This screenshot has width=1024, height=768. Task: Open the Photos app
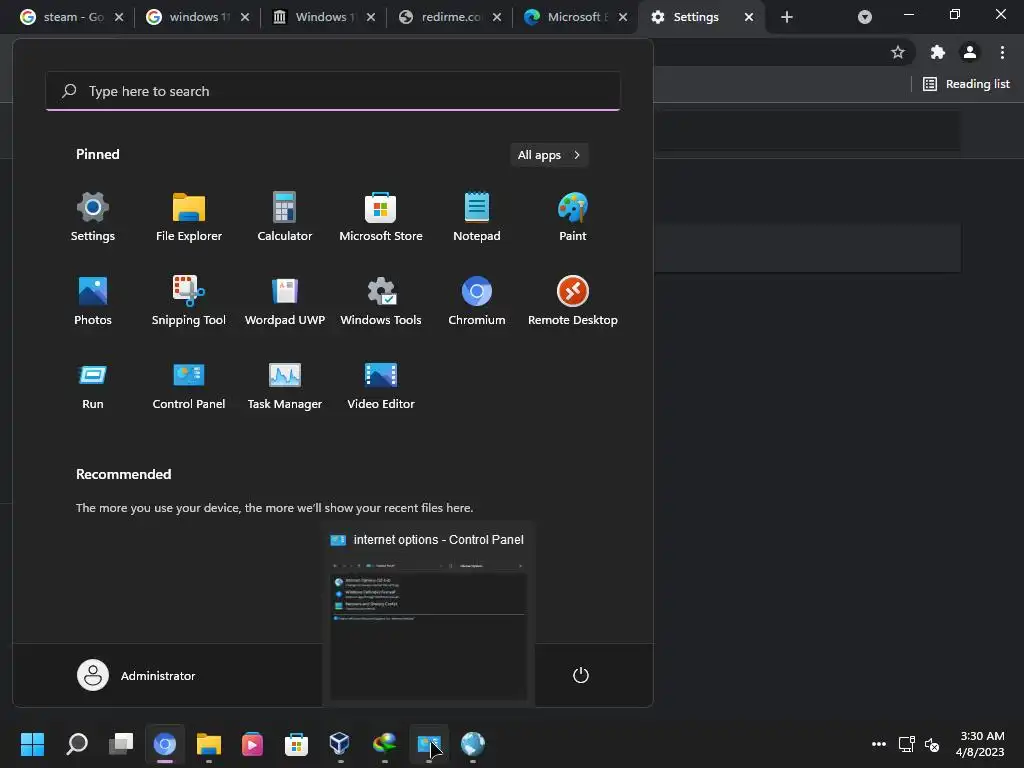point(92,300)
